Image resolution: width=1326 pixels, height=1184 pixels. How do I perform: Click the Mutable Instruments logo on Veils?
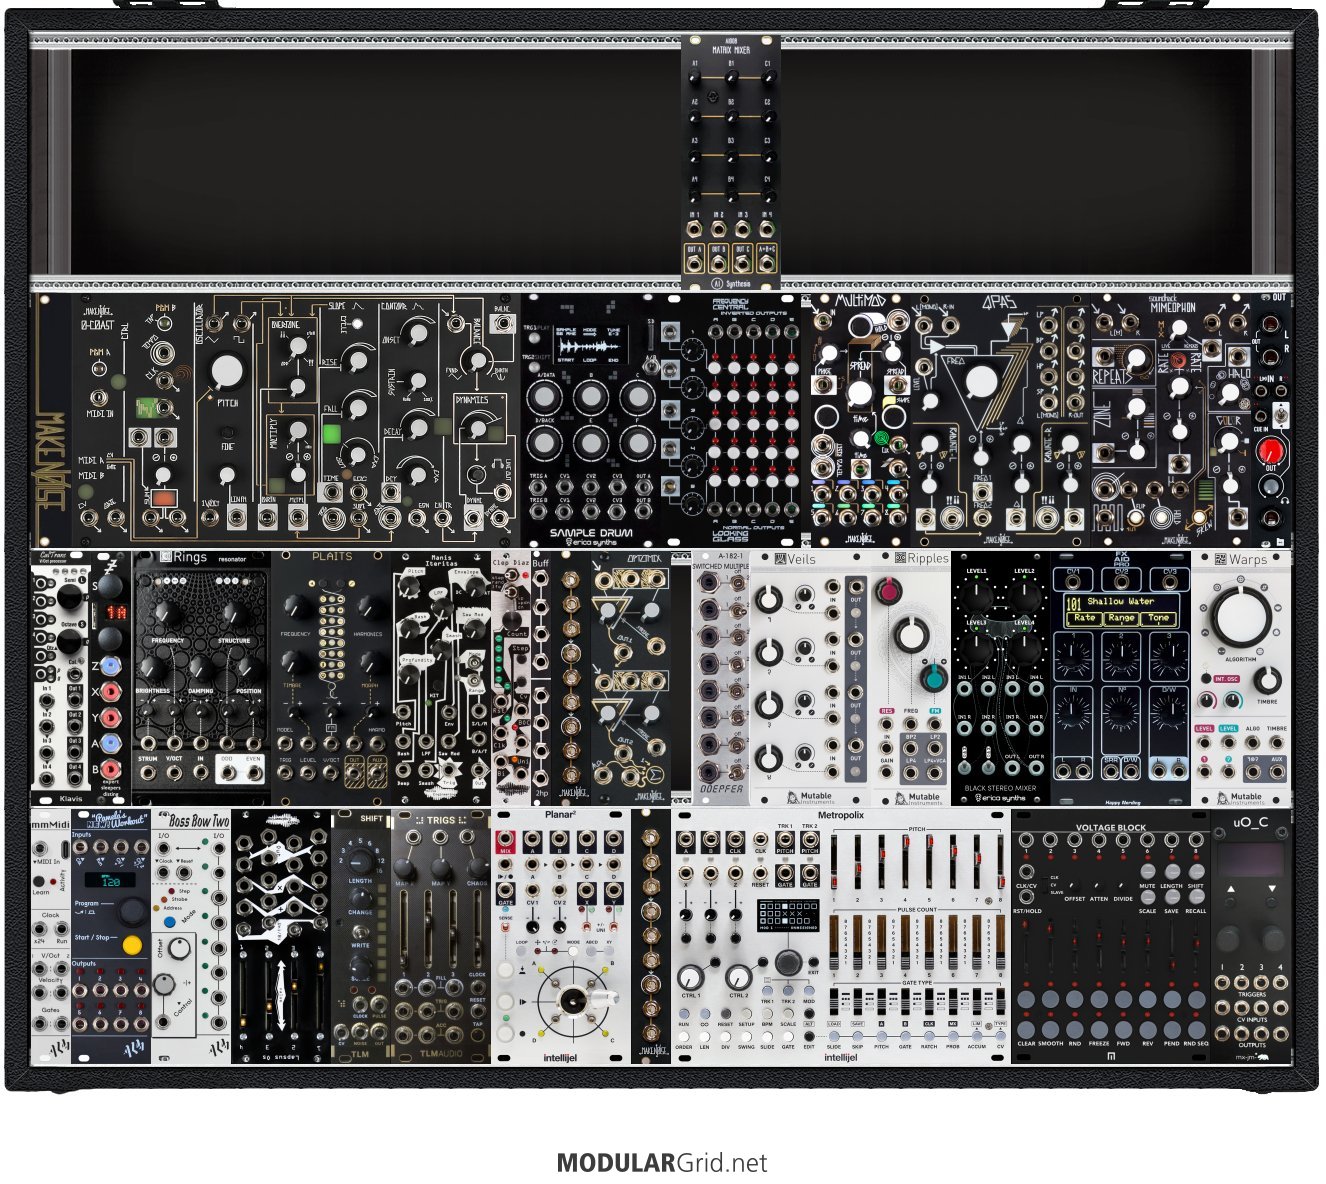click(x=809, y=797)
